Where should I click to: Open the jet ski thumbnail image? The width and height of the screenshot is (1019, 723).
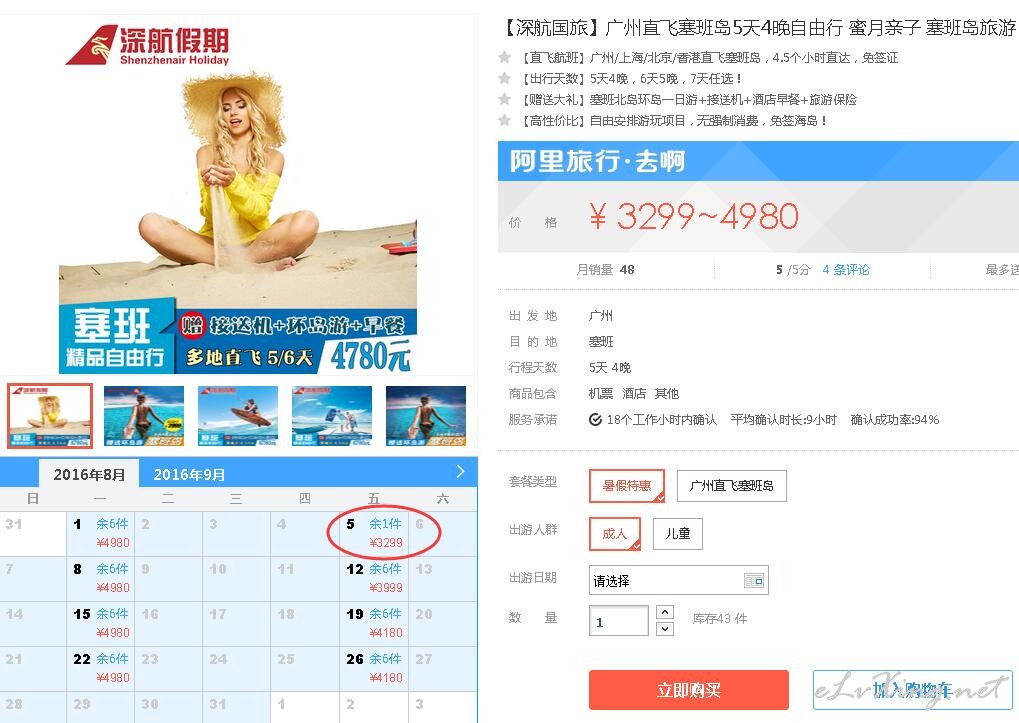pyautogui.click(x=238, y=415)
